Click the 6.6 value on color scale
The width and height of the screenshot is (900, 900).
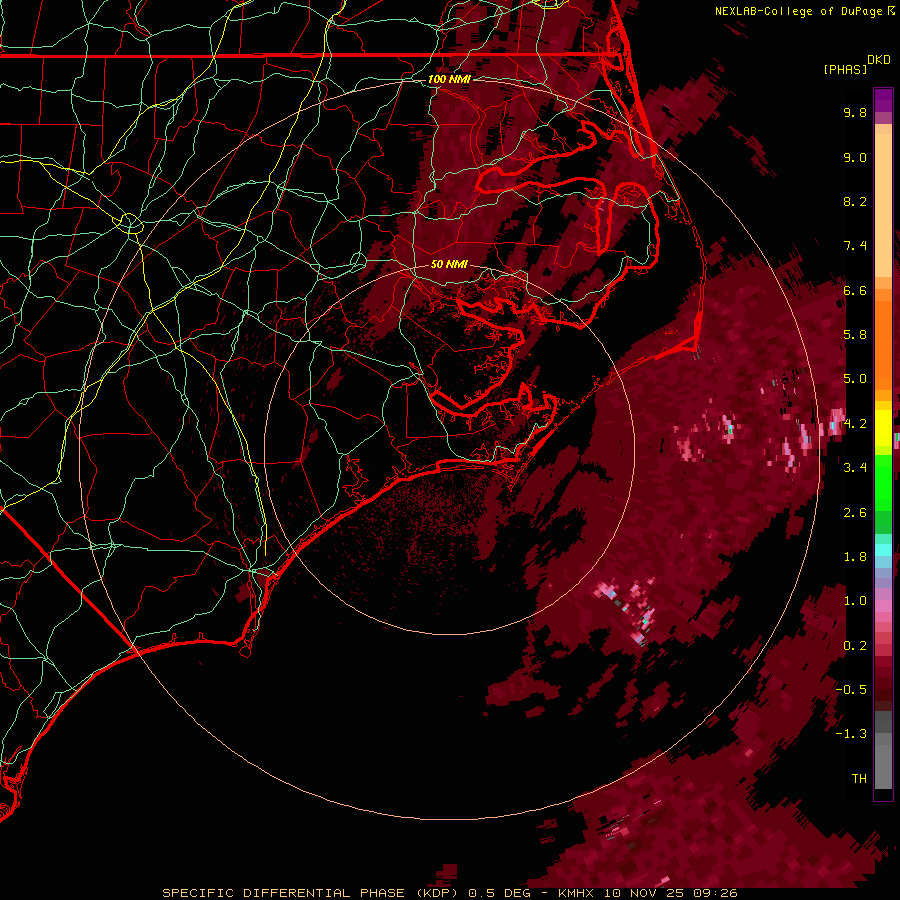pyautogui.click(x=855, y=290)
